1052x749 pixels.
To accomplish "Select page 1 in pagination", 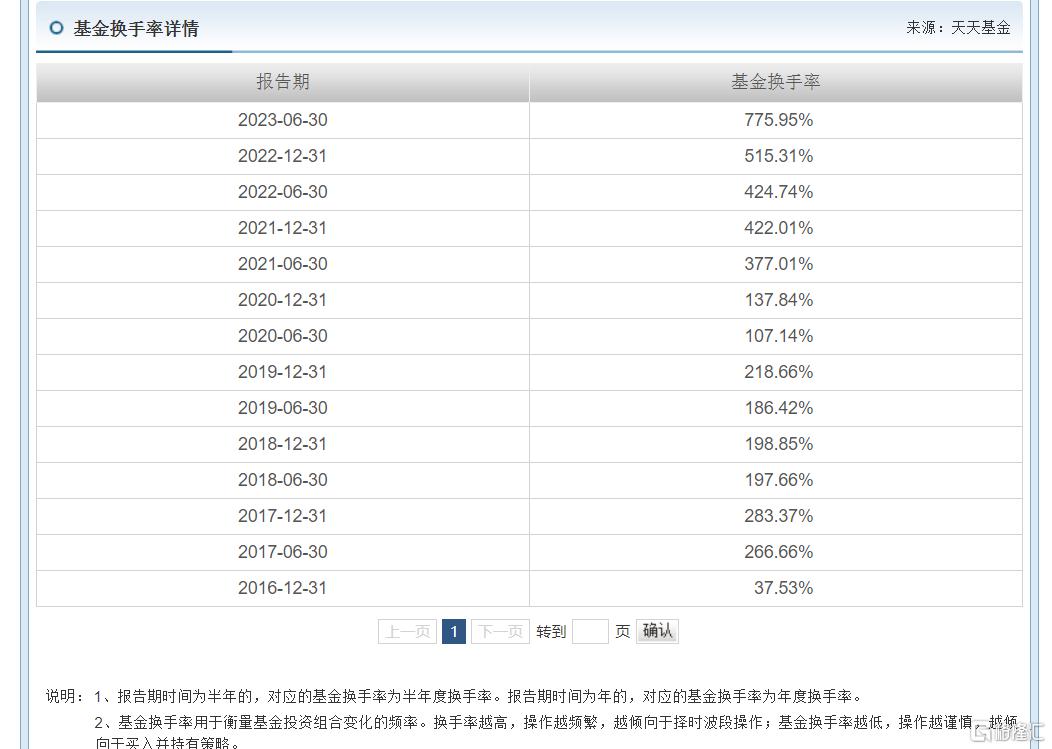I will (454, 632).
